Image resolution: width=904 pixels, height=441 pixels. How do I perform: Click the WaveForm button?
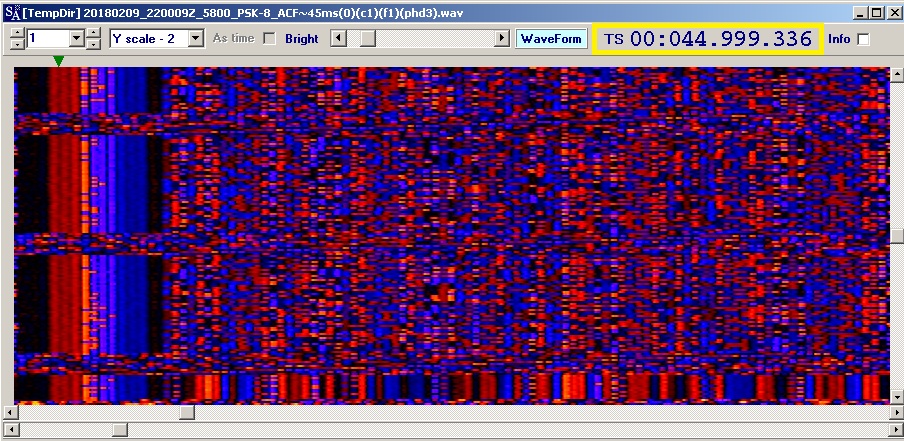click(x=551, y=39)
